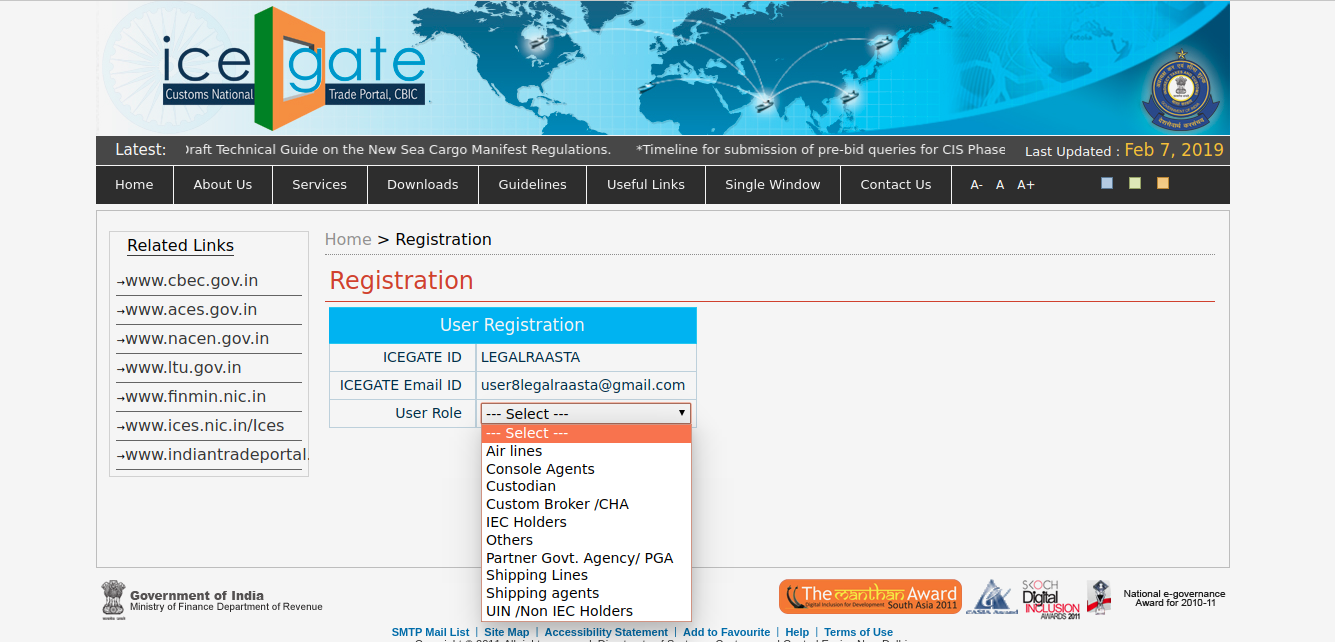Viewport: 1335px width, 642px height.
Task: Click the Manthan Award South Asia badge
Action: [870, 597]
